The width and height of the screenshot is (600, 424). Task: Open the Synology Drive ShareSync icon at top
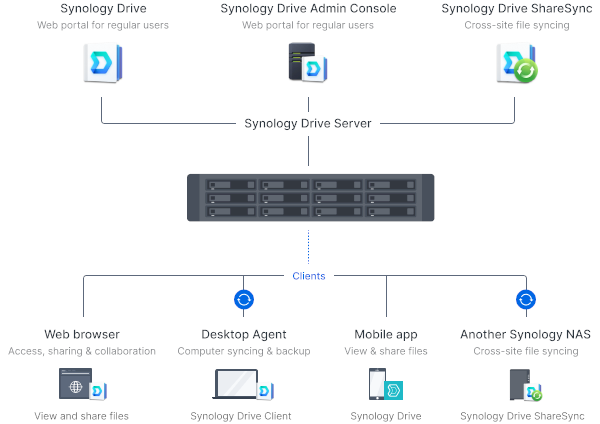point(516,63)
